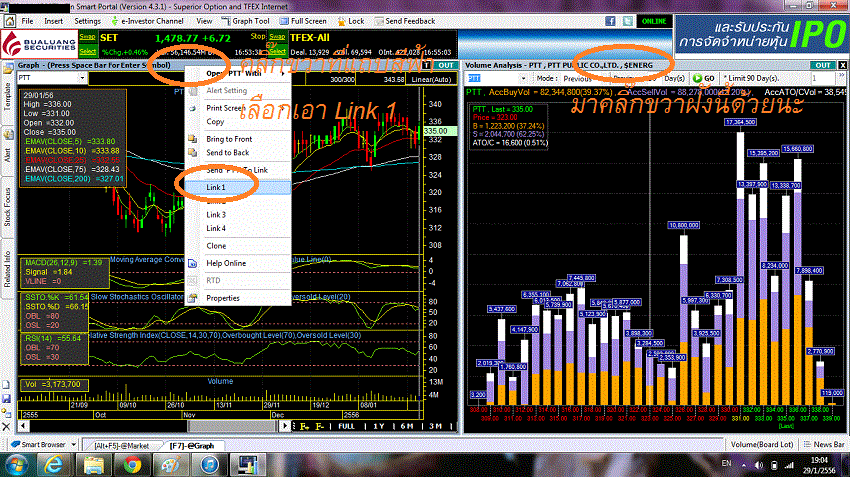
Task: Click the Linear(Auto) scale button
Action: pyautogui.click(x=432, y=79)
